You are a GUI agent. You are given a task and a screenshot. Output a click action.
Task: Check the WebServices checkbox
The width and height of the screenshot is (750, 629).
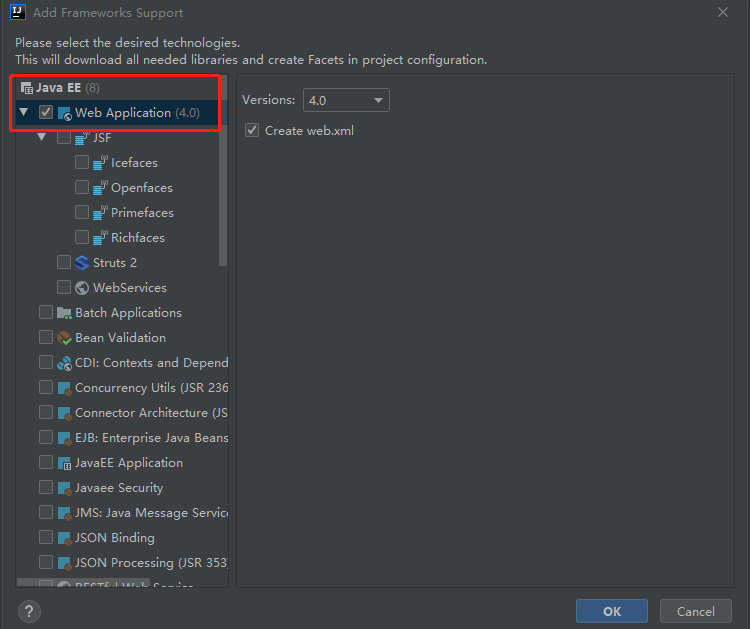coord(64,287)
